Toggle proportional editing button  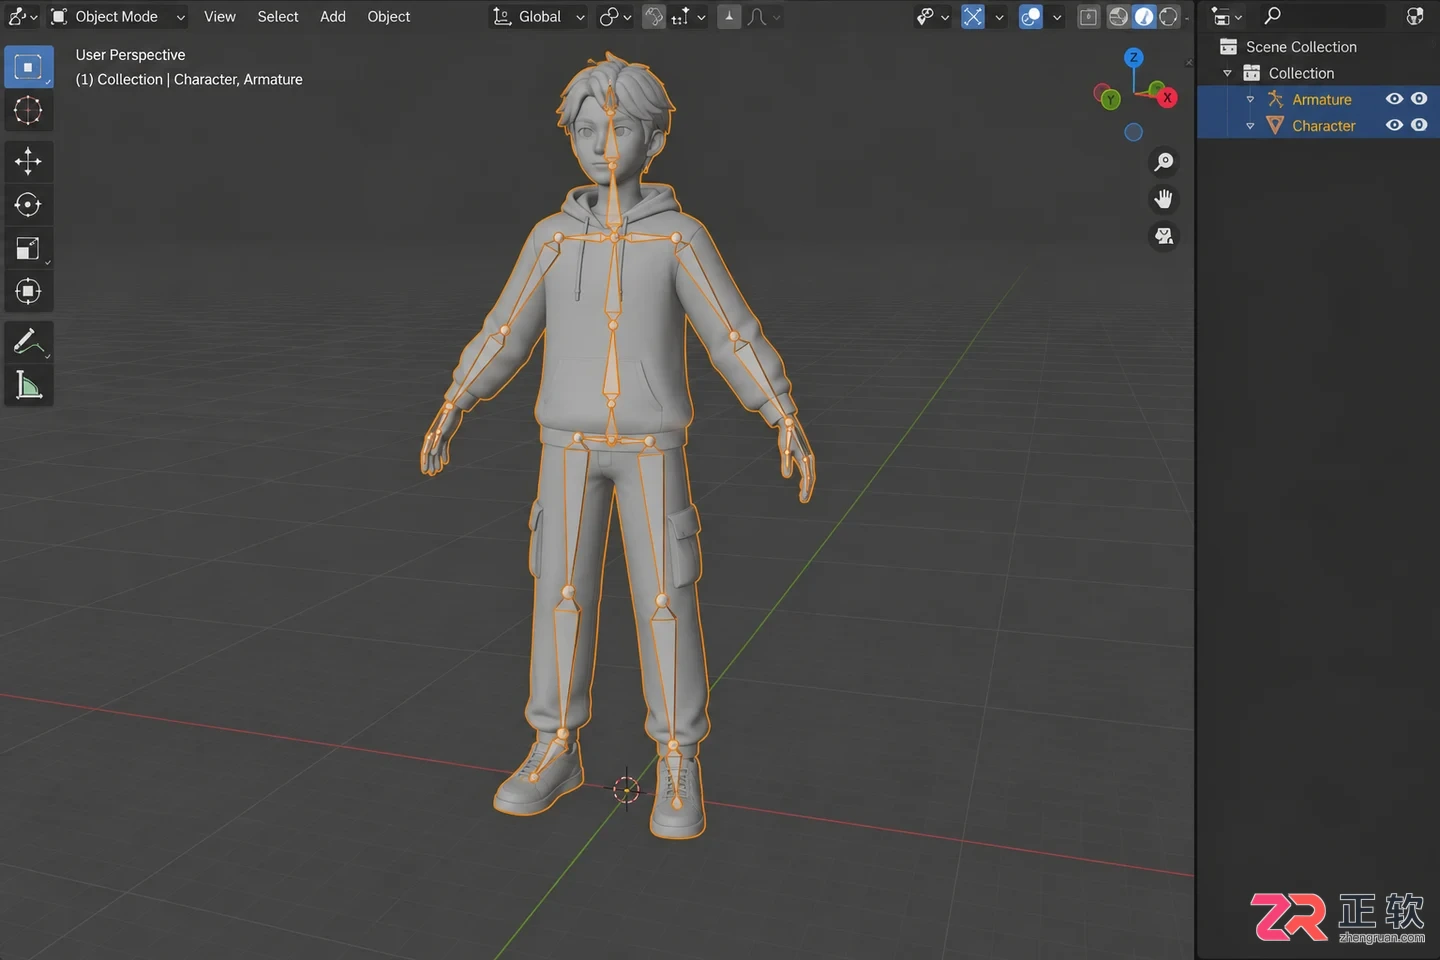pos(730,17)
